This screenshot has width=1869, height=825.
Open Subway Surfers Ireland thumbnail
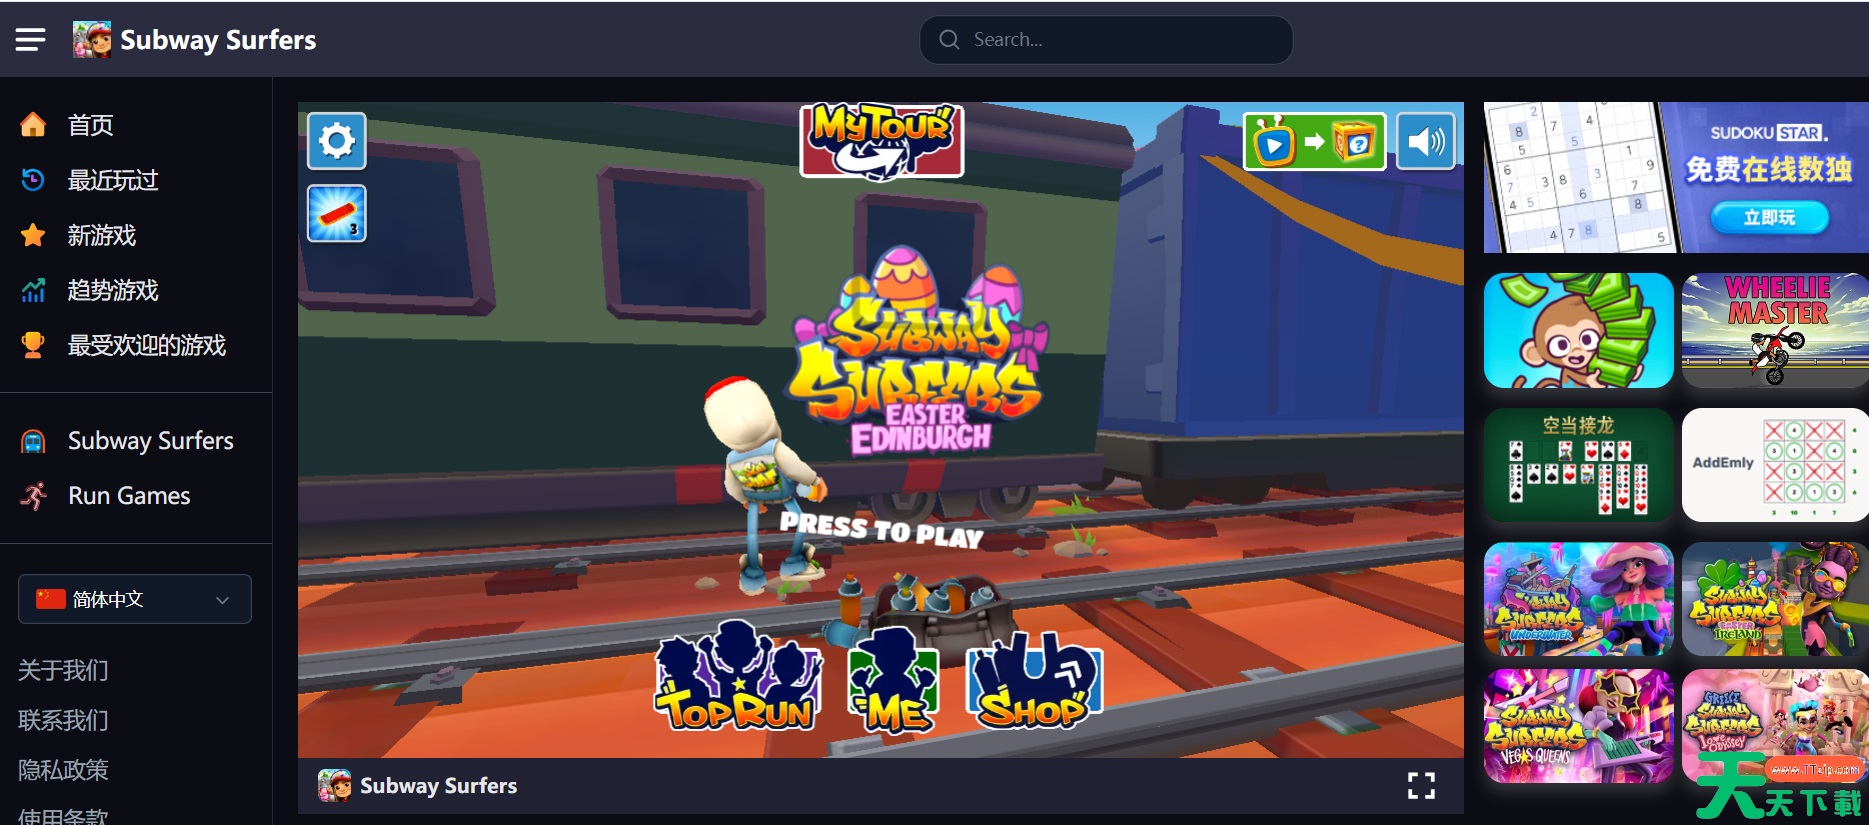click(1775, 599)
